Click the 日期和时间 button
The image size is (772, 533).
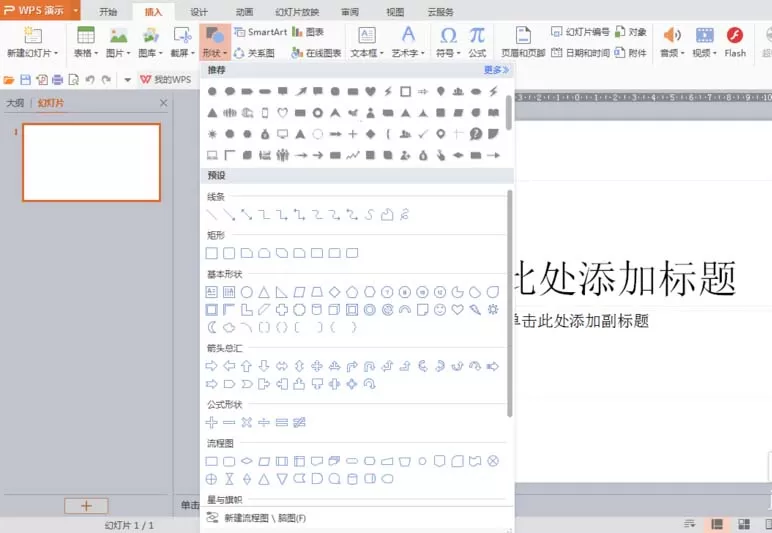click(x=580, y=53)
